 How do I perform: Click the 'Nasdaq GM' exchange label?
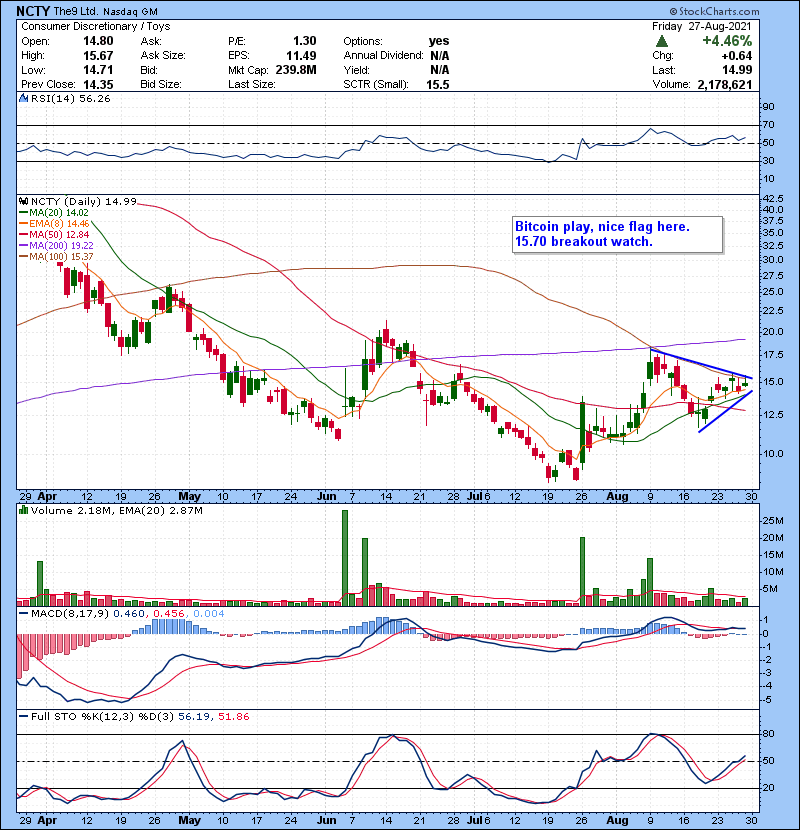[x=130, y=11]
